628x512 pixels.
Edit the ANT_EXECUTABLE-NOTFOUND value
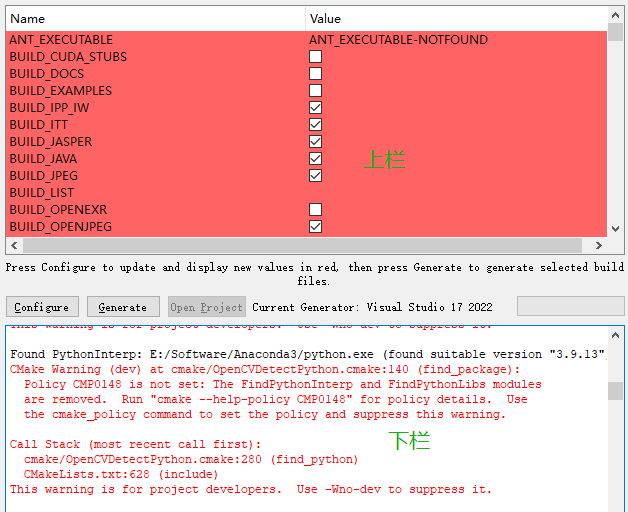coord(399,40)
